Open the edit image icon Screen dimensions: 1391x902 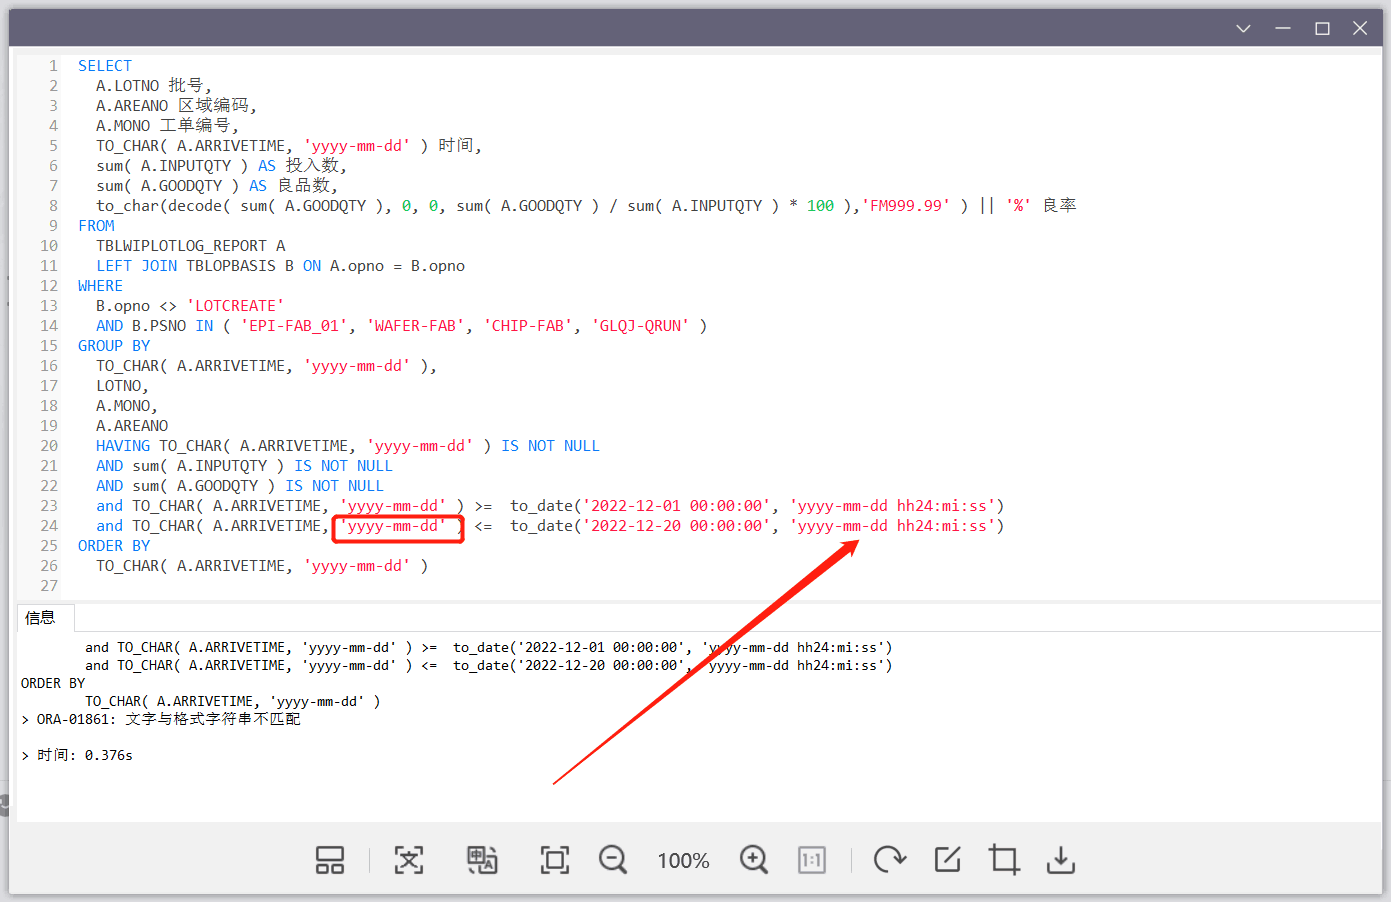point(947,860)
